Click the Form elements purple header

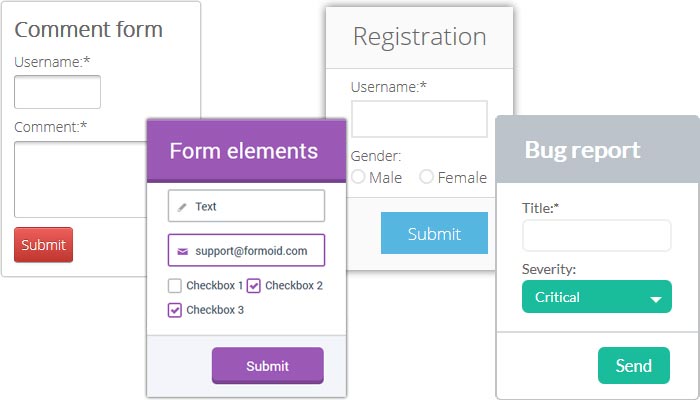(246, 151)
